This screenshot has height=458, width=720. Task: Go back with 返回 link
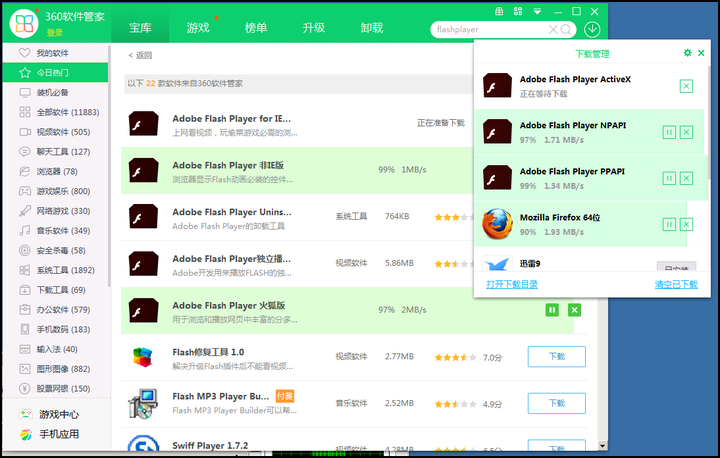(x=140, y=55)
